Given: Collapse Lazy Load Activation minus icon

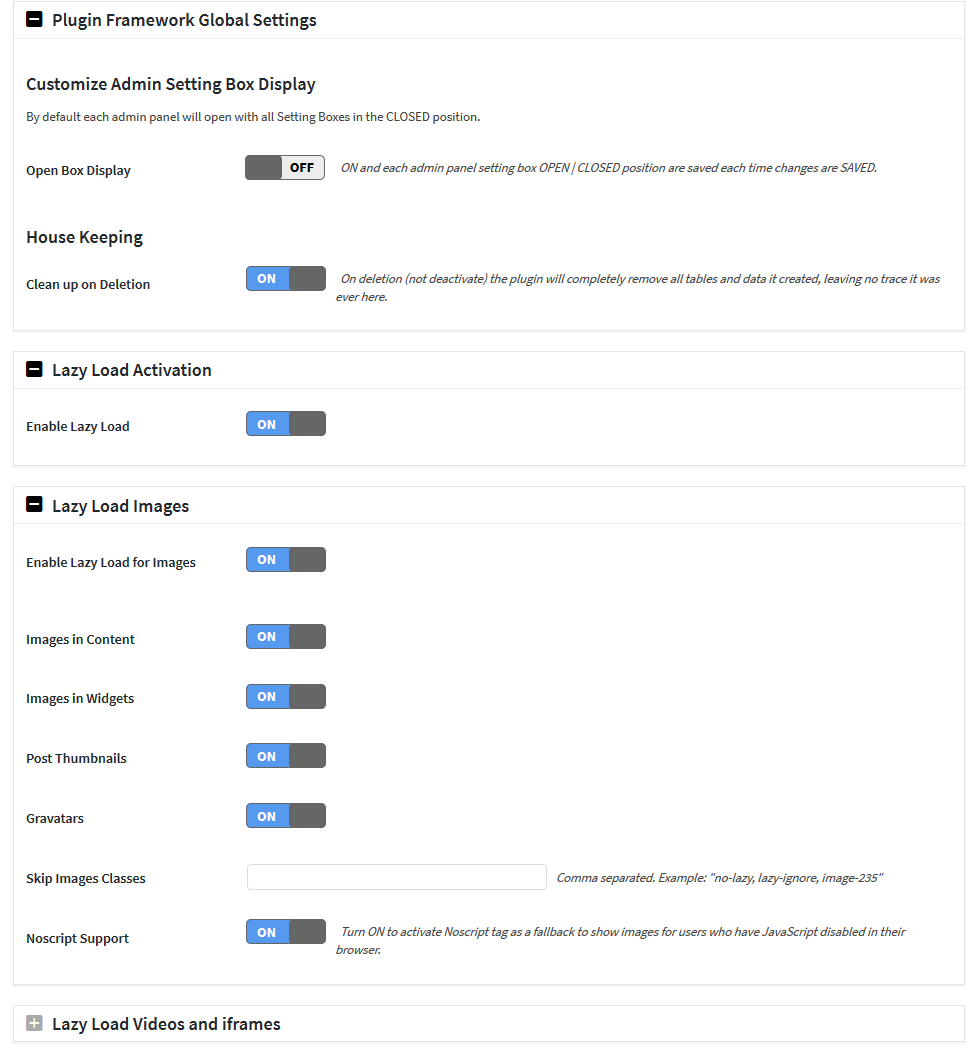Looking at the screenshot, I should tap(34, 369).
